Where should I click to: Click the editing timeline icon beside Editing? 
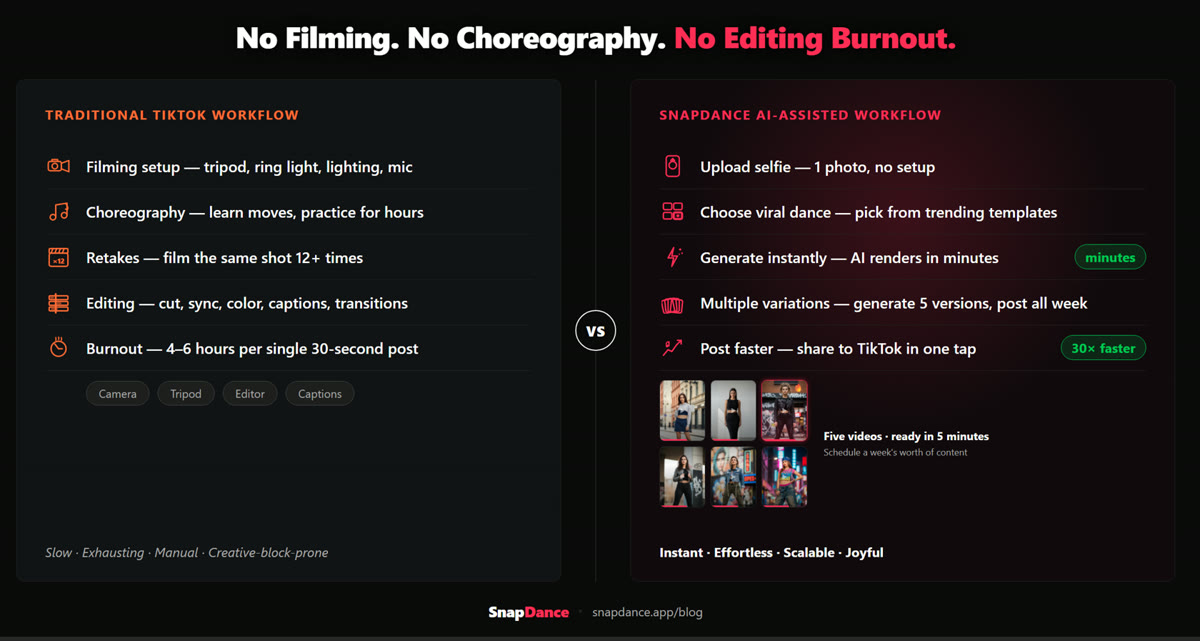click(x=59, y=303)
